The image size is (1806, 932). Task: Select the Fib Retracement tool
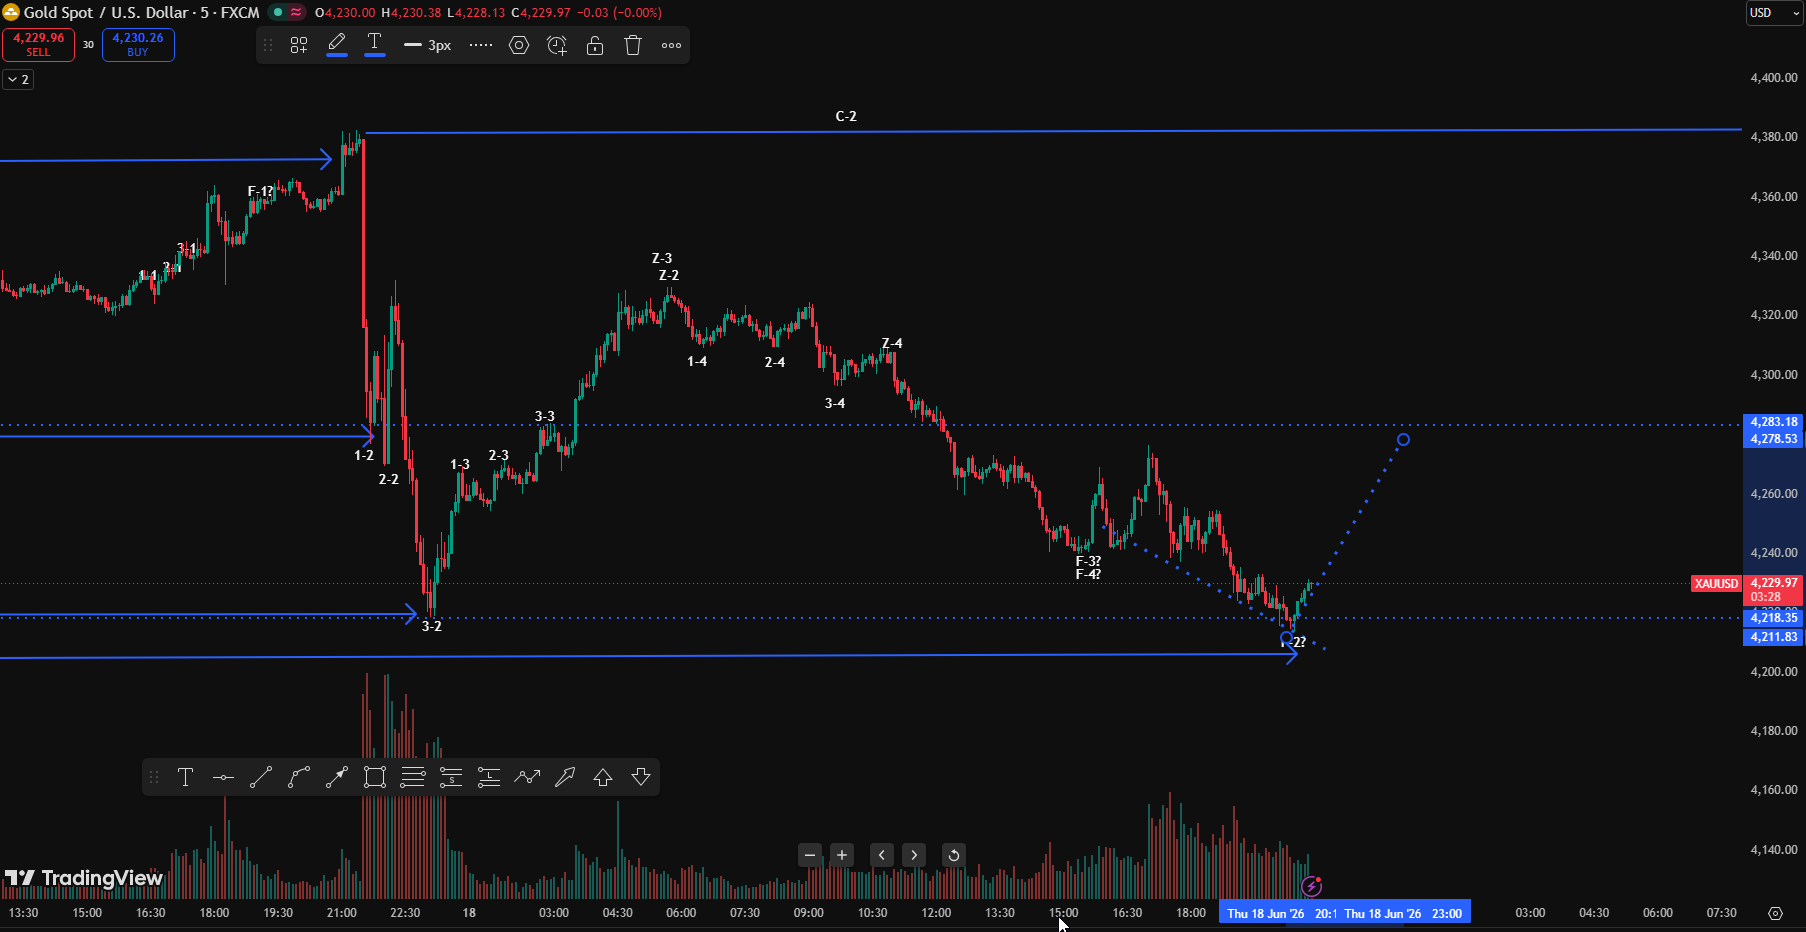point(413,777)
